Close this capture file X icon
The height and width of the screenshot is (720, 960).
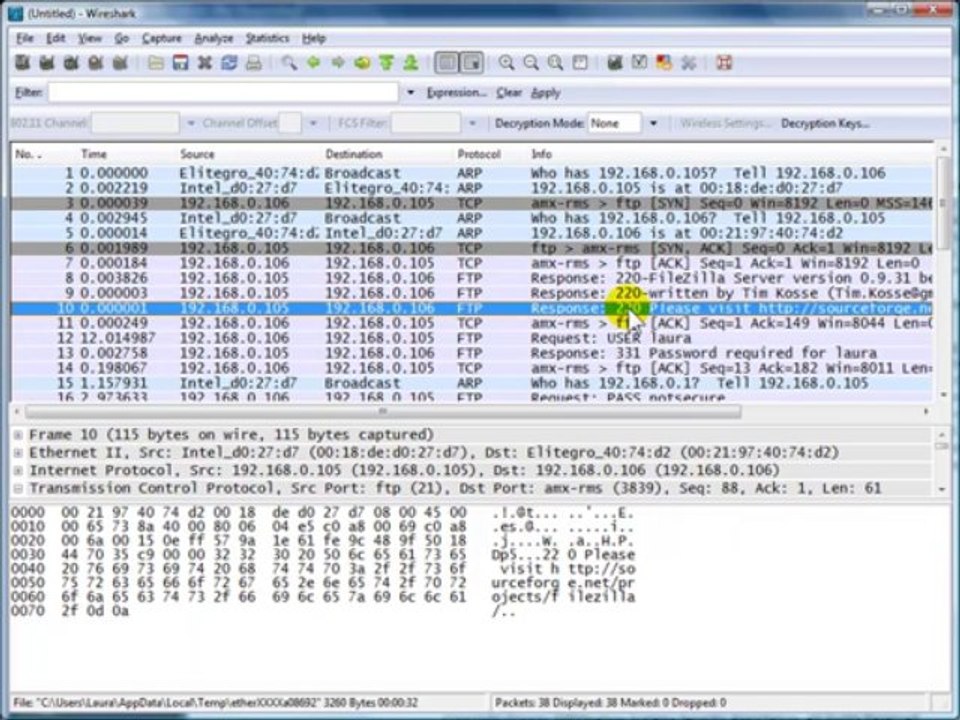pyautogui.click(x=205, y=62)
